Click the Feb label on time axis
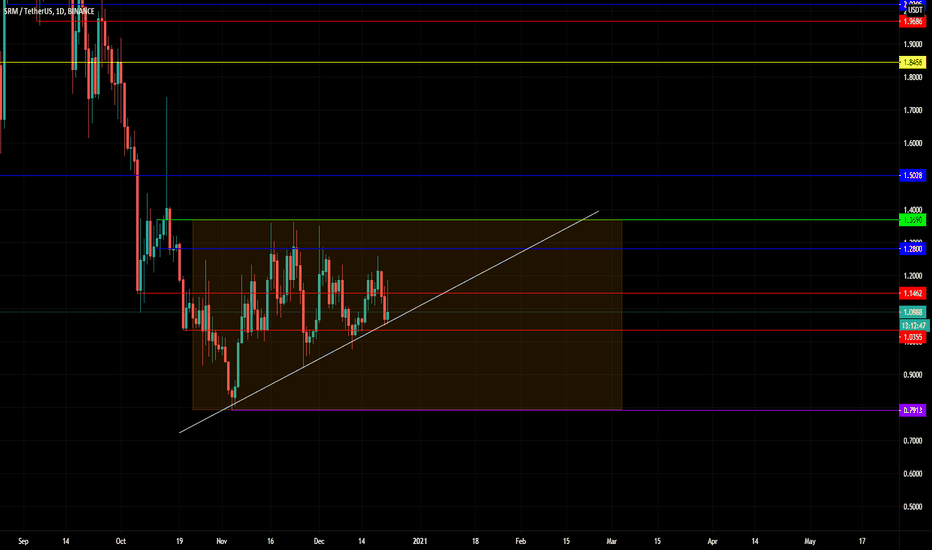 [x=521, y=541]
